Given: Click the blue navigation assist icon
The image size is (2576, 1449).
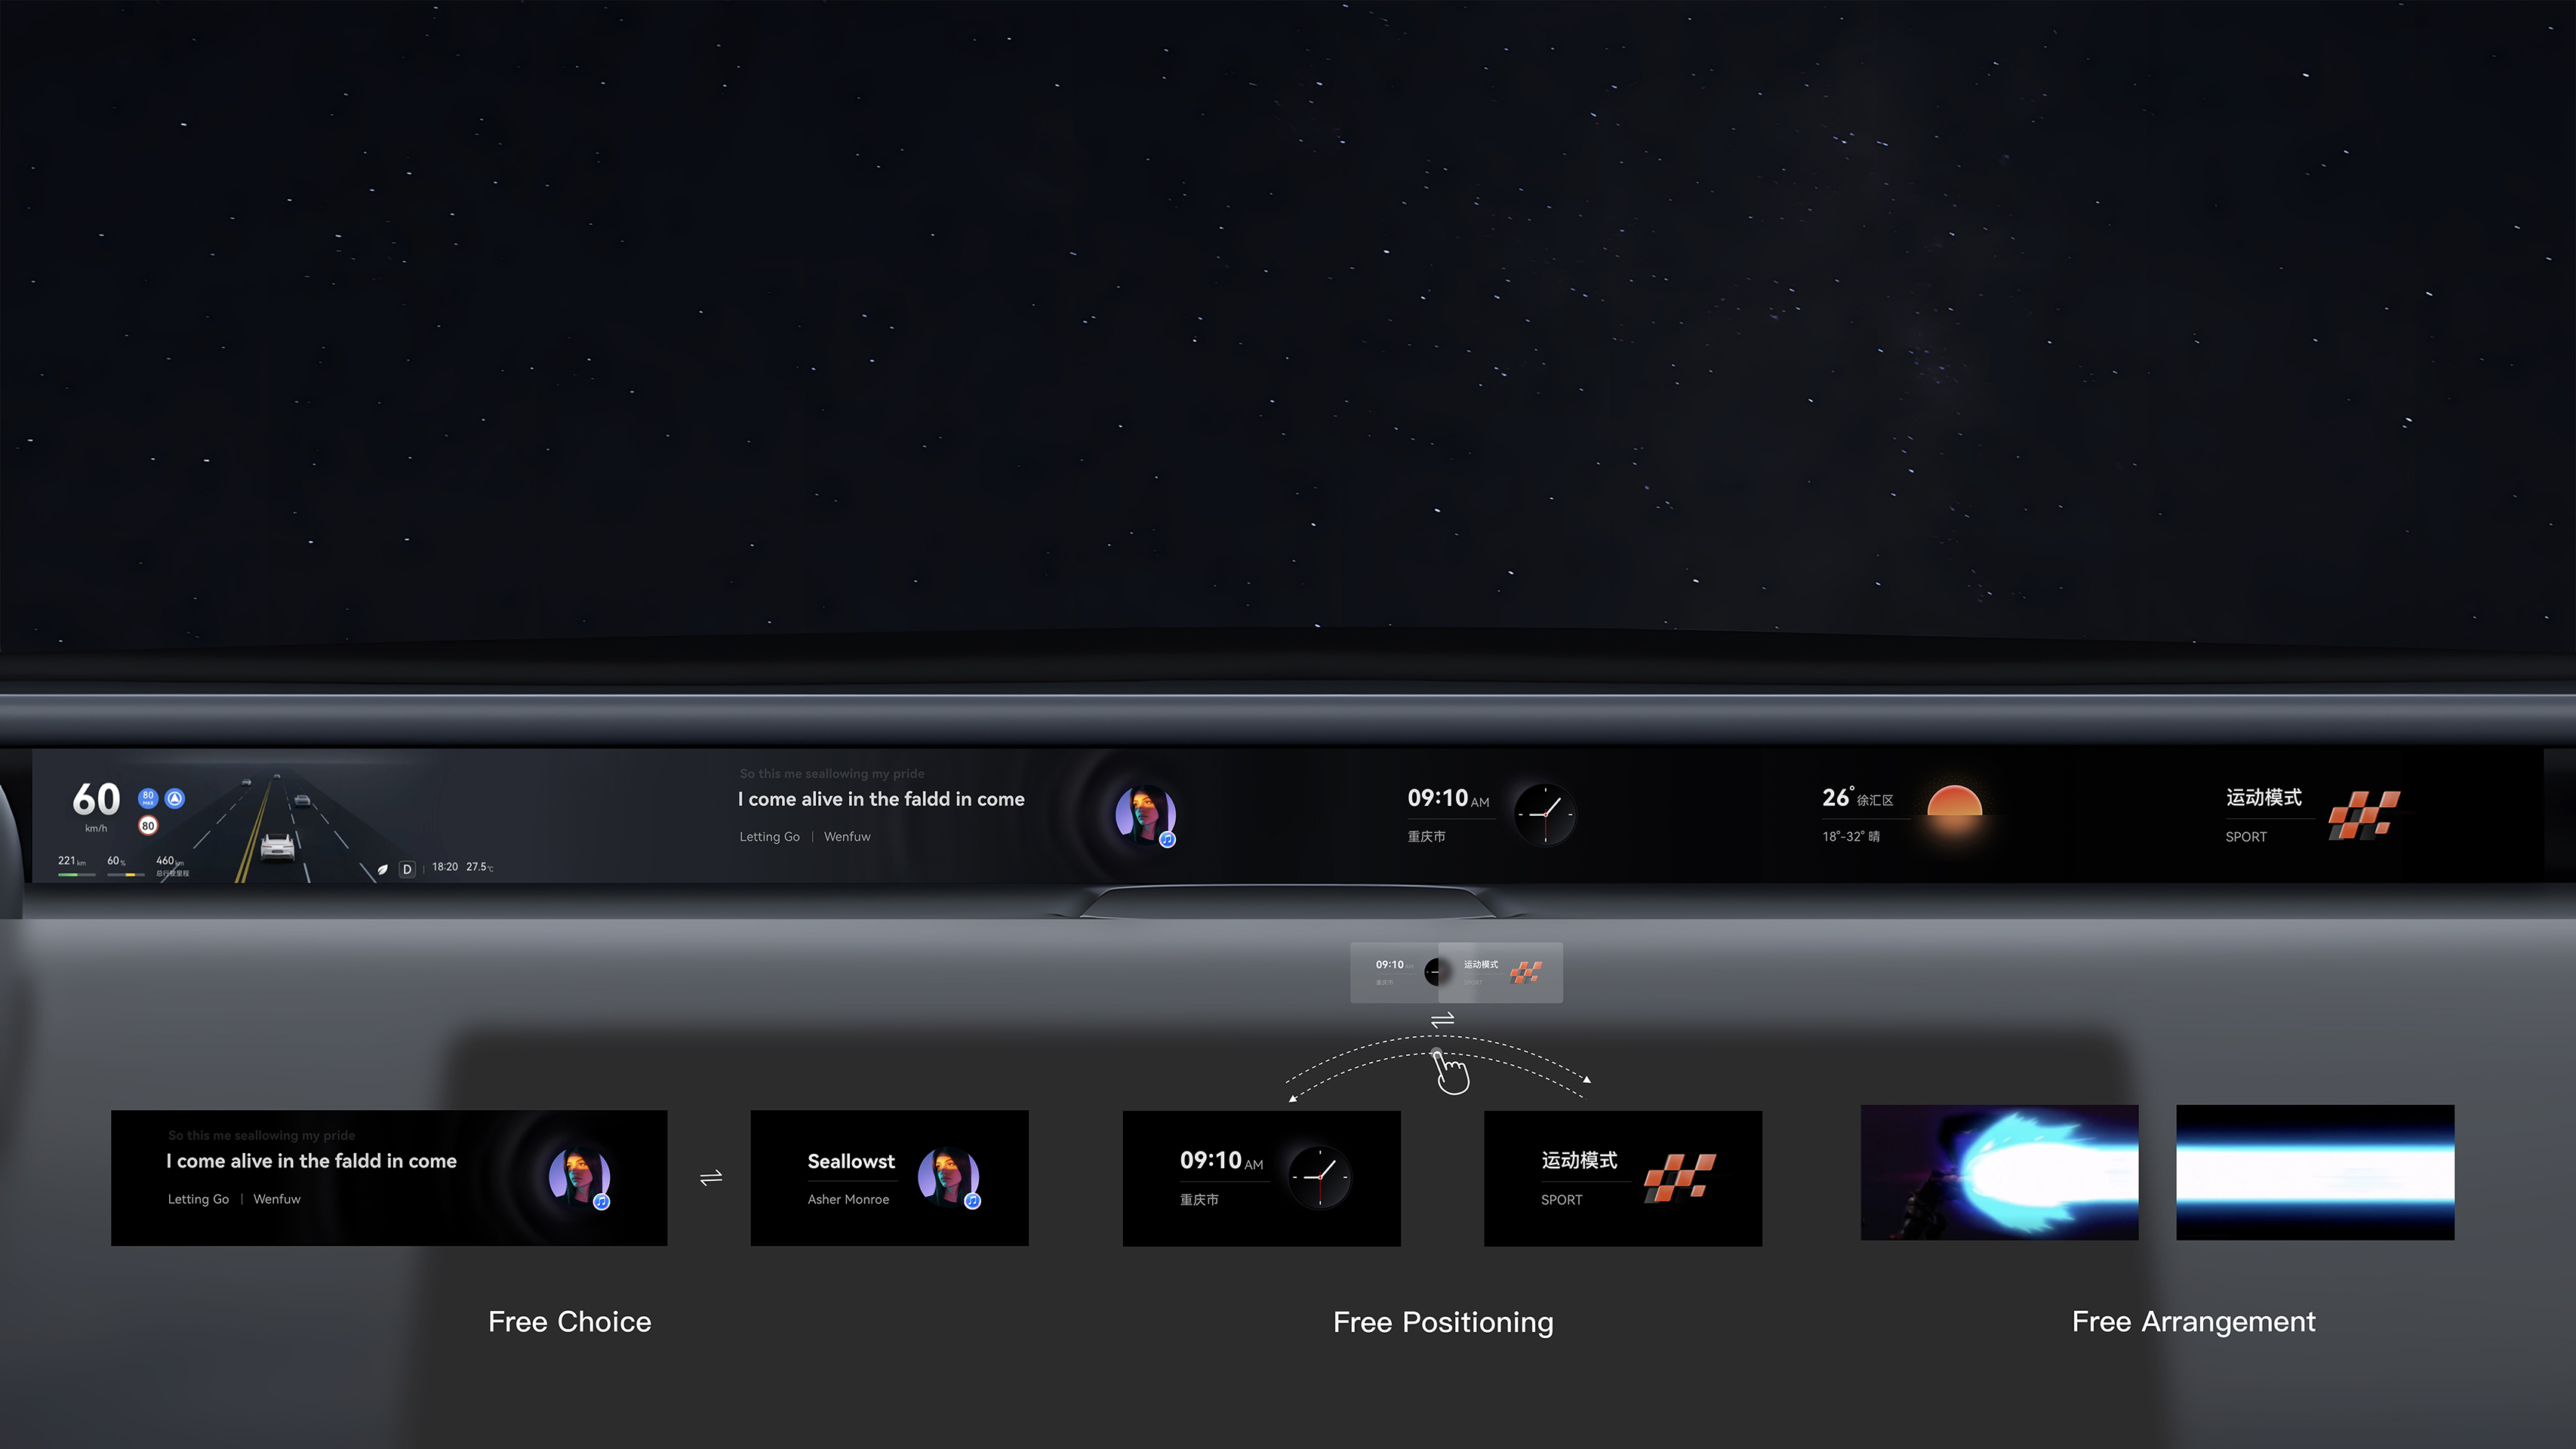Looking at the screenshot, I should tap(175, 798).
